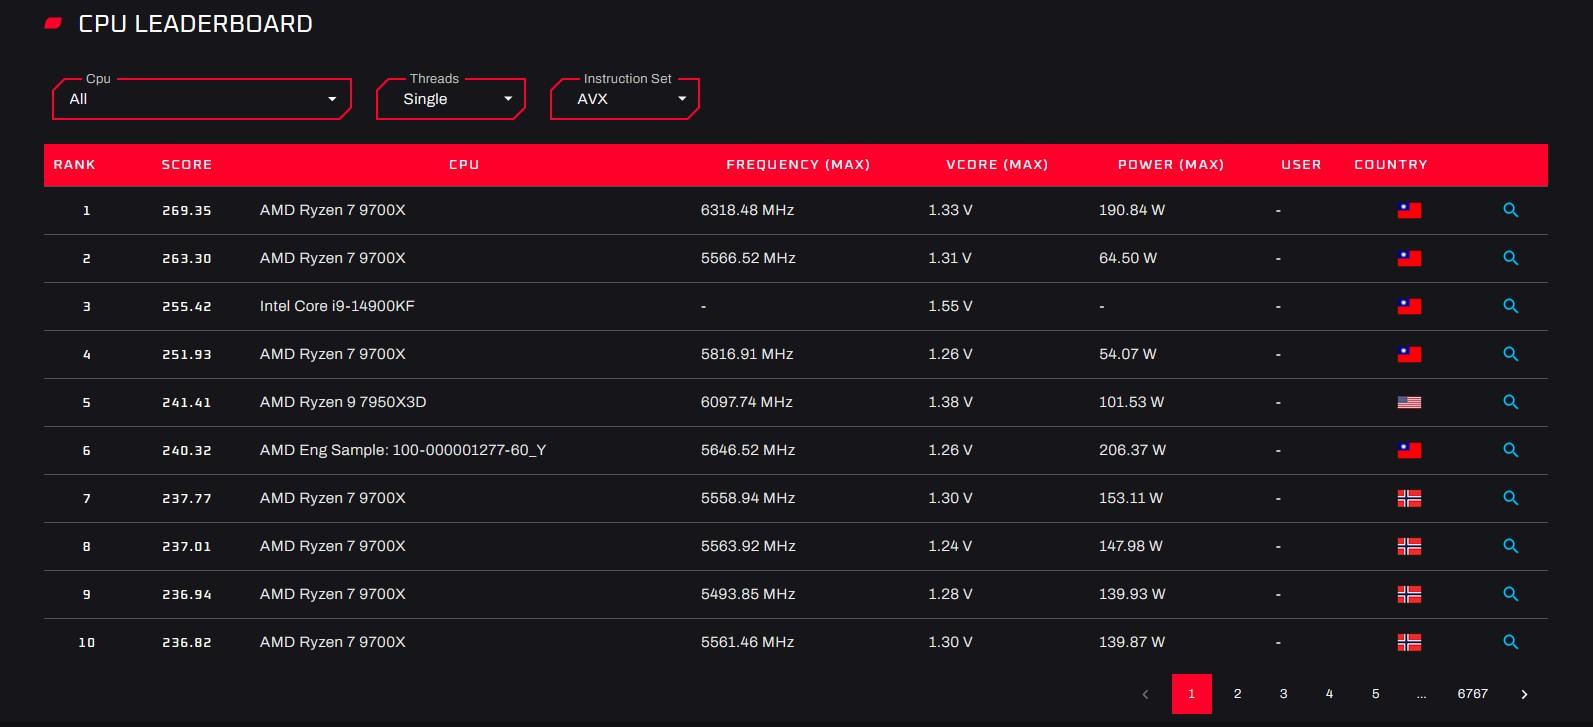Click magnifier icon for rank 1 entry
Image resolution: width=1593 pixels, height=727 pixels.
[x=1510, y=210]
